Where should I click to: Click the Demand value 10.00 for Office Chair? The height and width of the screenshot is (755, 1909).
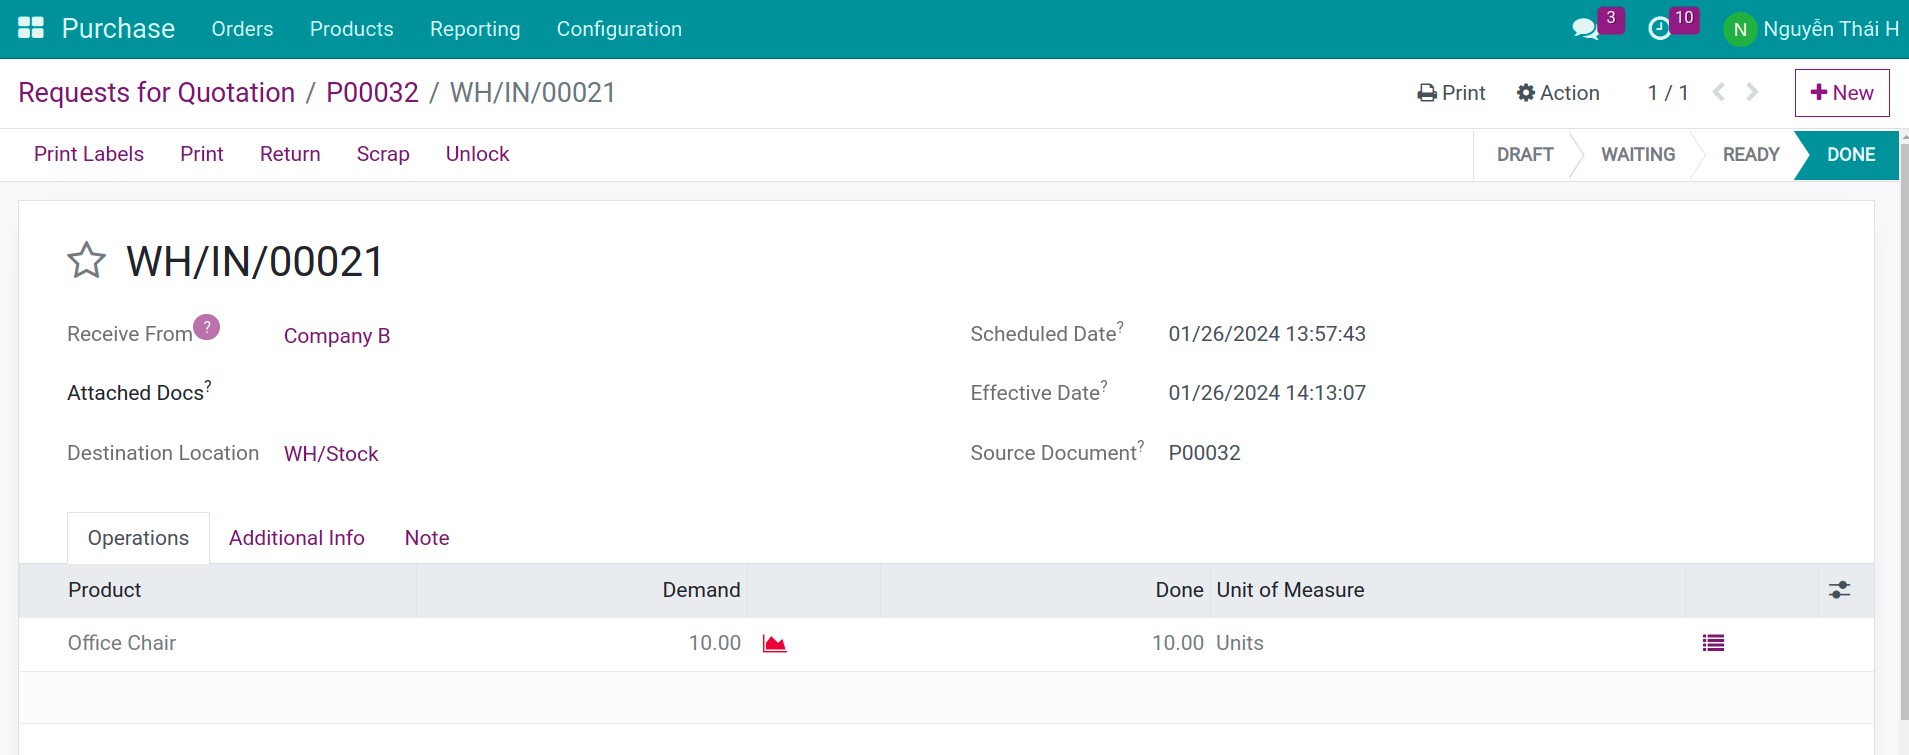point(715,643)
